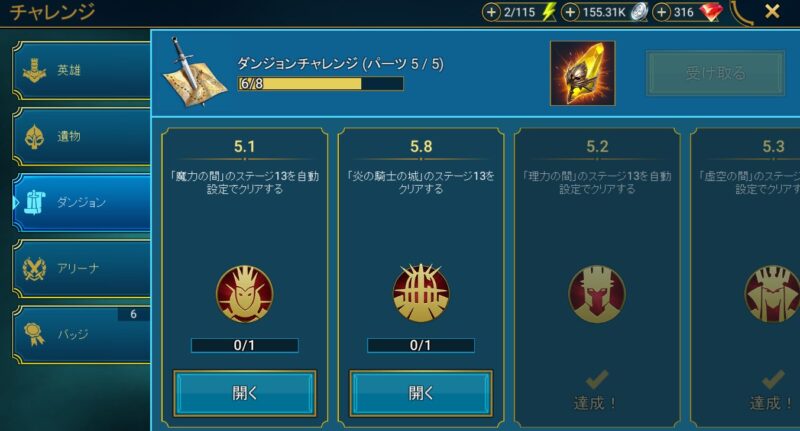800x431 pixels.
Task: Add silver with the plus icon
Action: tap(570, 12)
